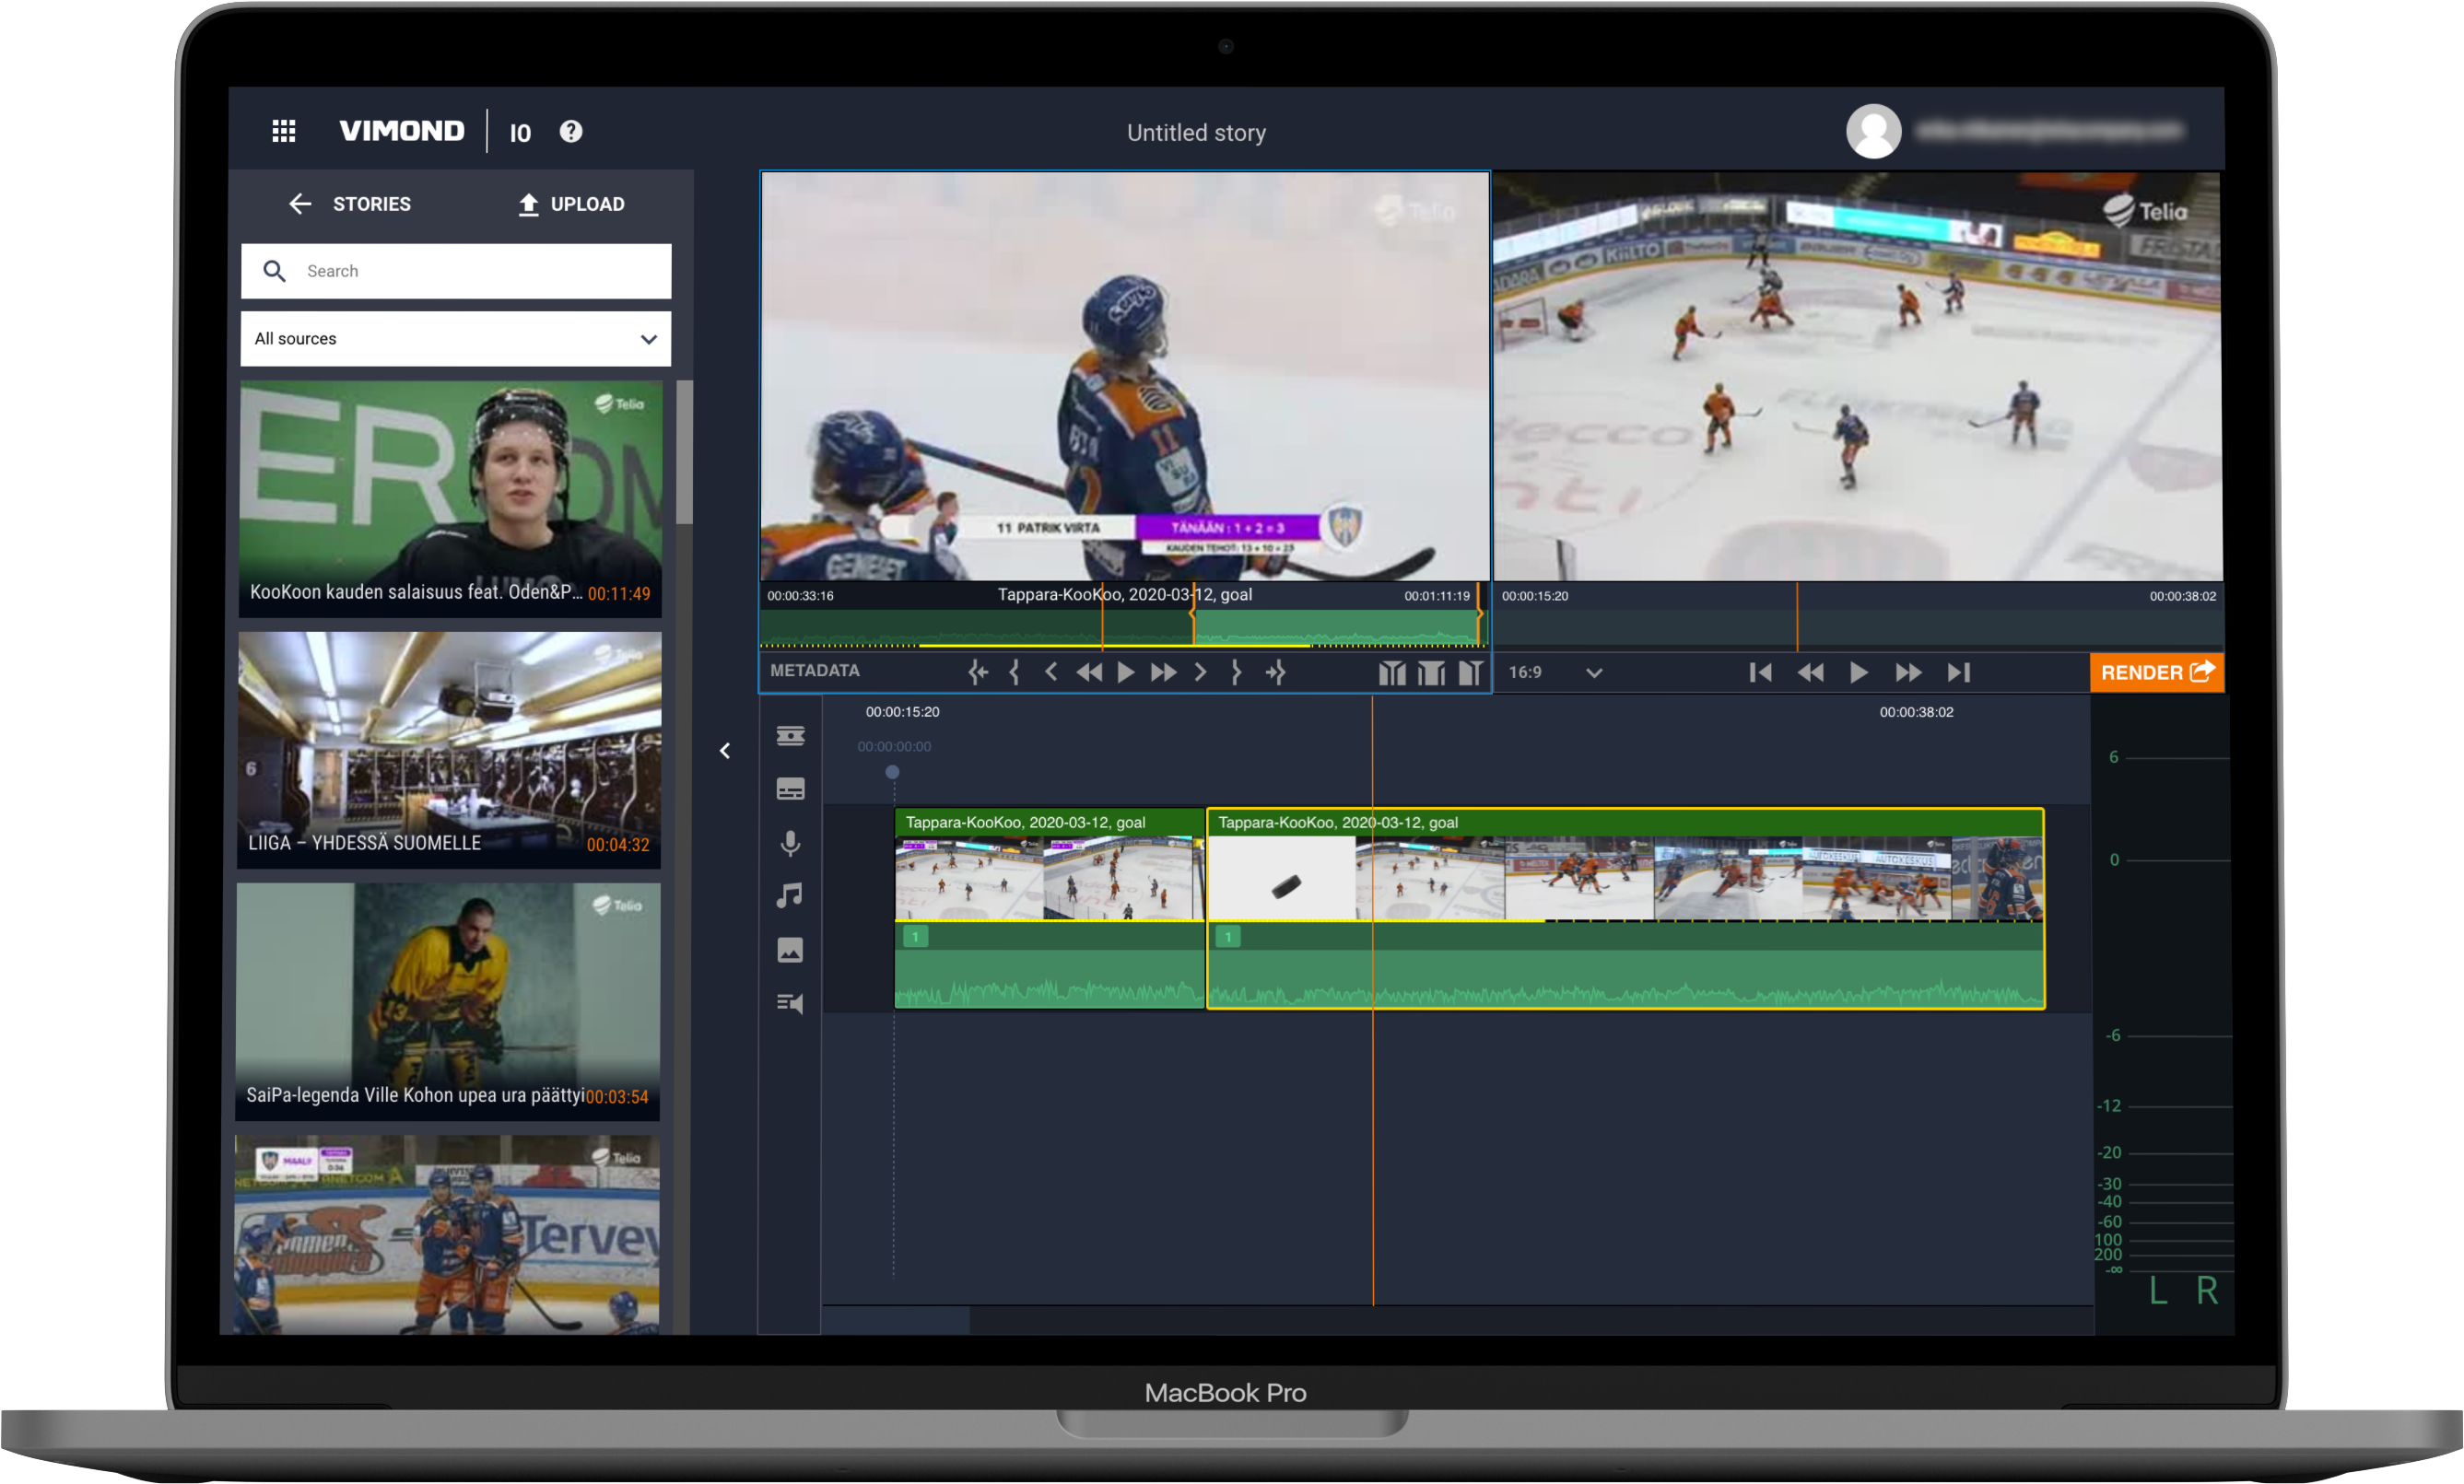Set mark in point in source player
Image resolution: width=2464 pixels, height=1484 pixels.
click(x=1015, y=673)
